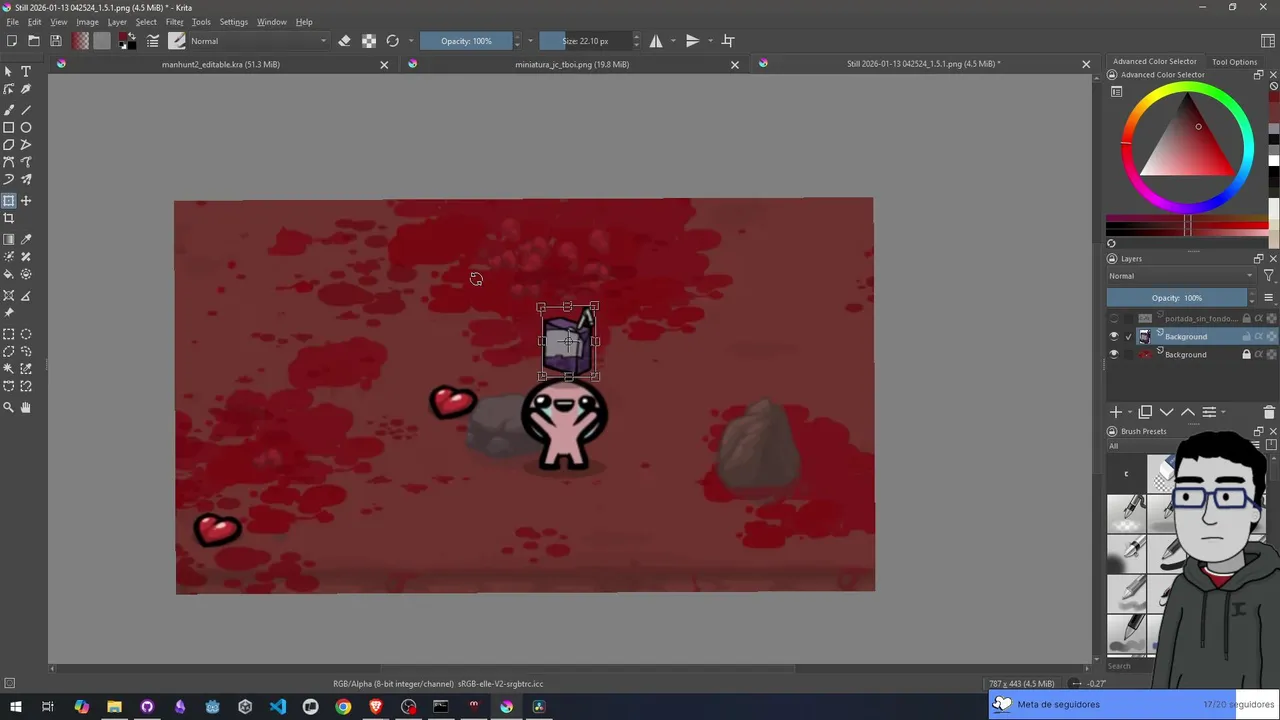
Task: Click the reload original preset icon
Action: click(x=392, y=41)
